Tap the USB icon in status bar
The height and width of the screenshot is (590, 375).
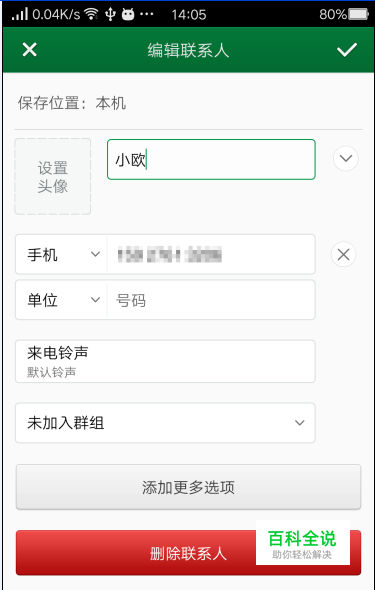110,14
